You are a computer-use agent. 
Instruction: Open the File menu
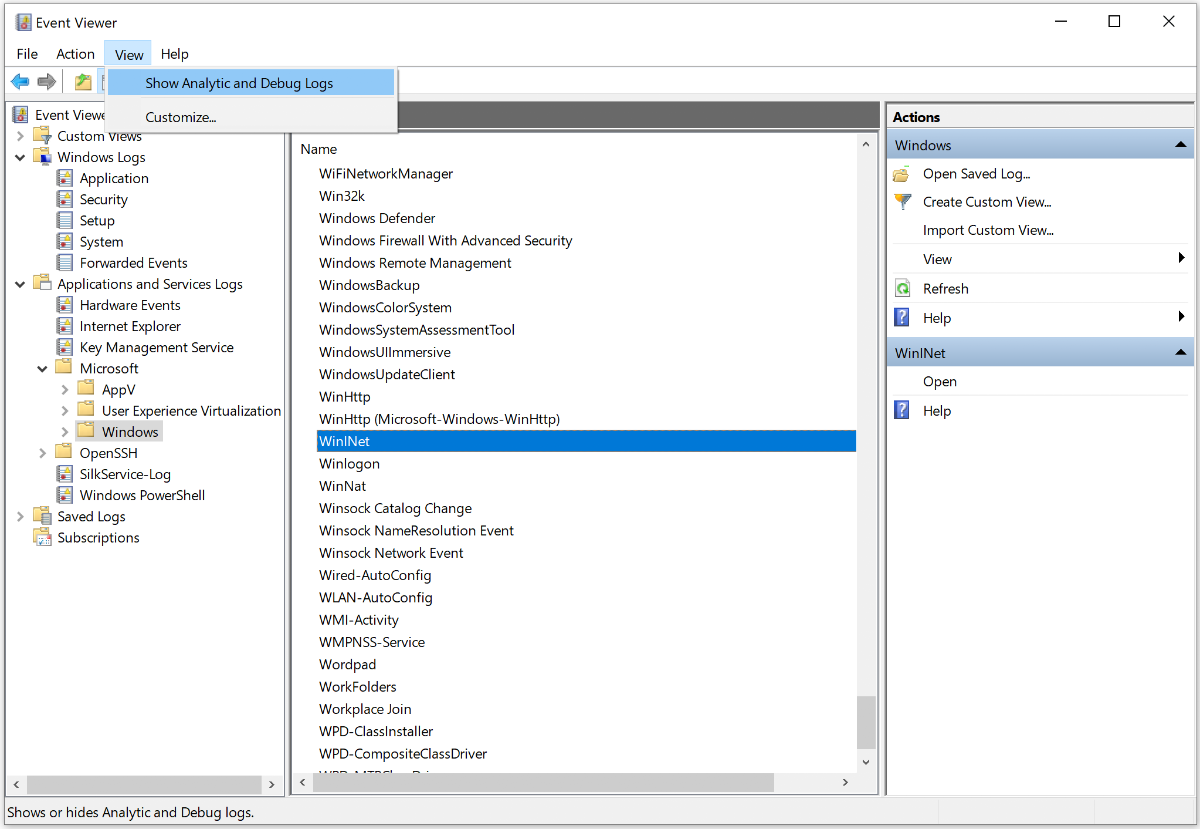27,54
